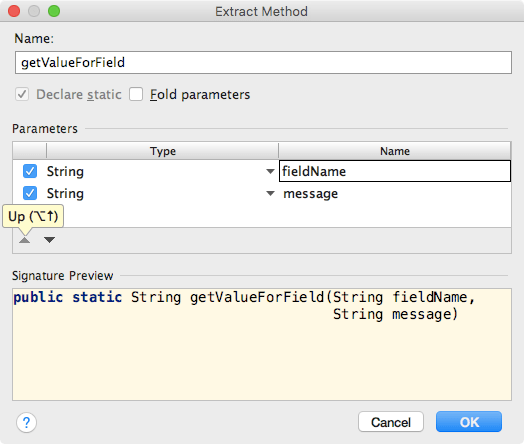The image size is (524, 444).
Task: Click the move parameter Up arrow
Action: (24, 240)
